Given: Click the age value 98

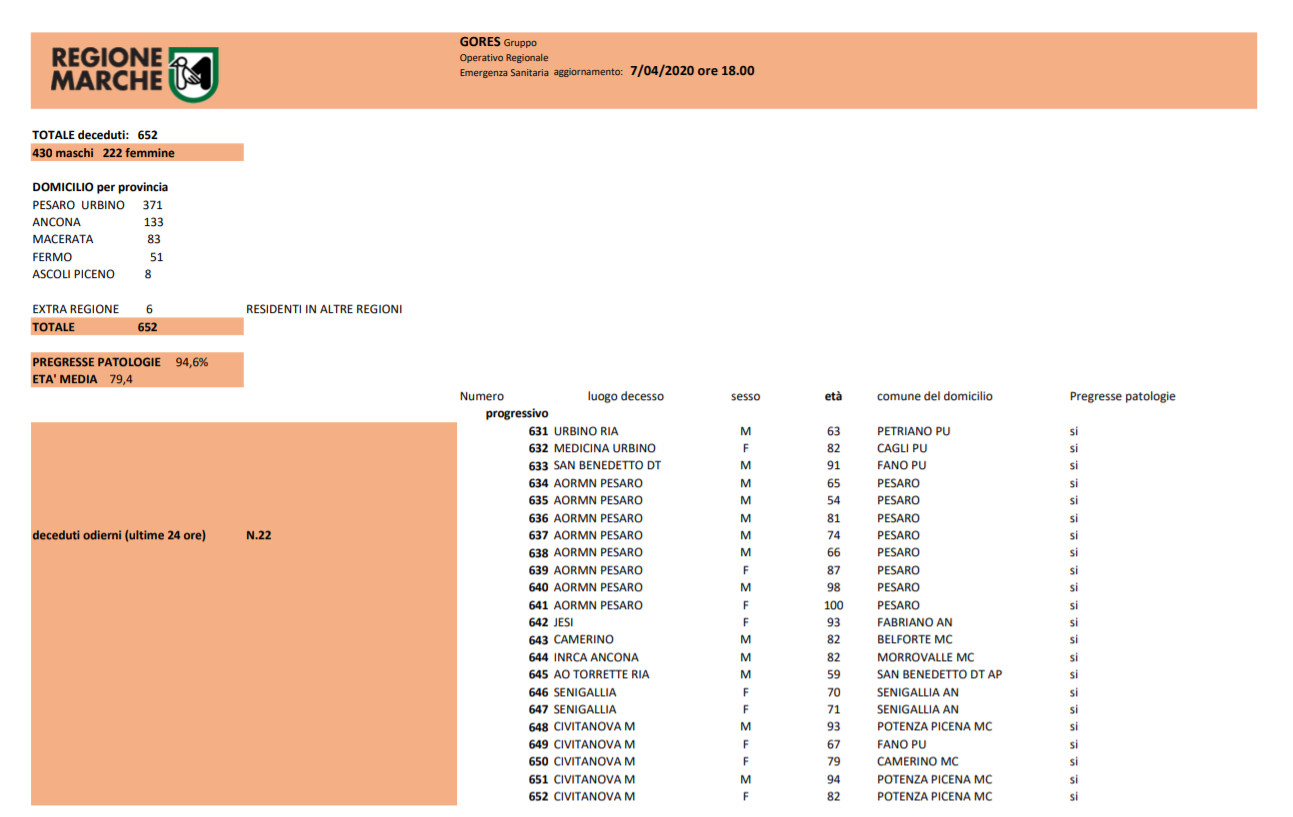Looking at the screenshot, I should point(833,587).
